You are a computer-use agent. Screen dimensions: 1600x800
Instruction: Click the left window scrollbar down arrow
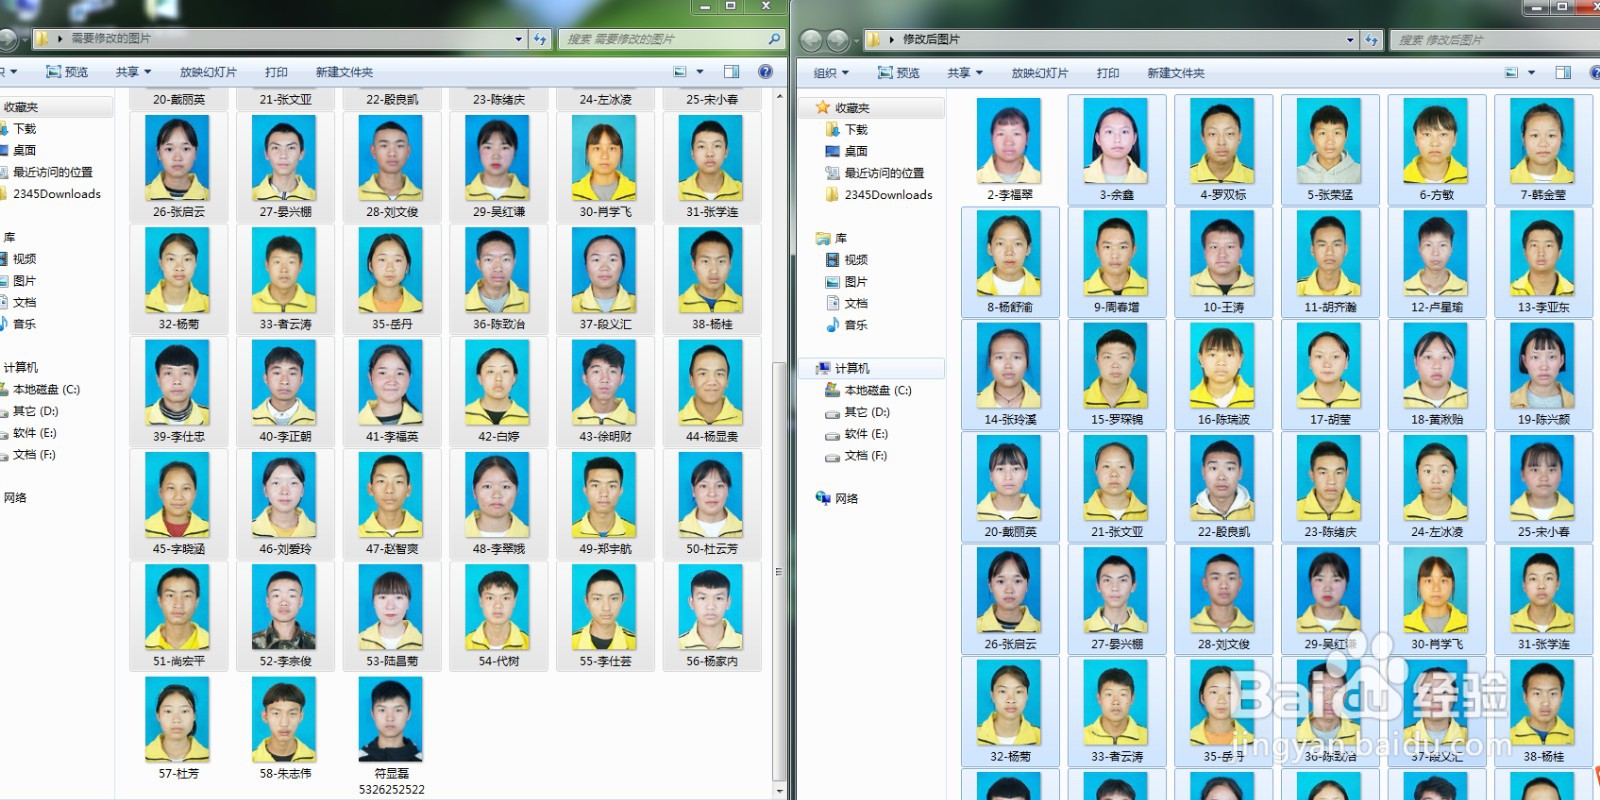pos(780,791)
